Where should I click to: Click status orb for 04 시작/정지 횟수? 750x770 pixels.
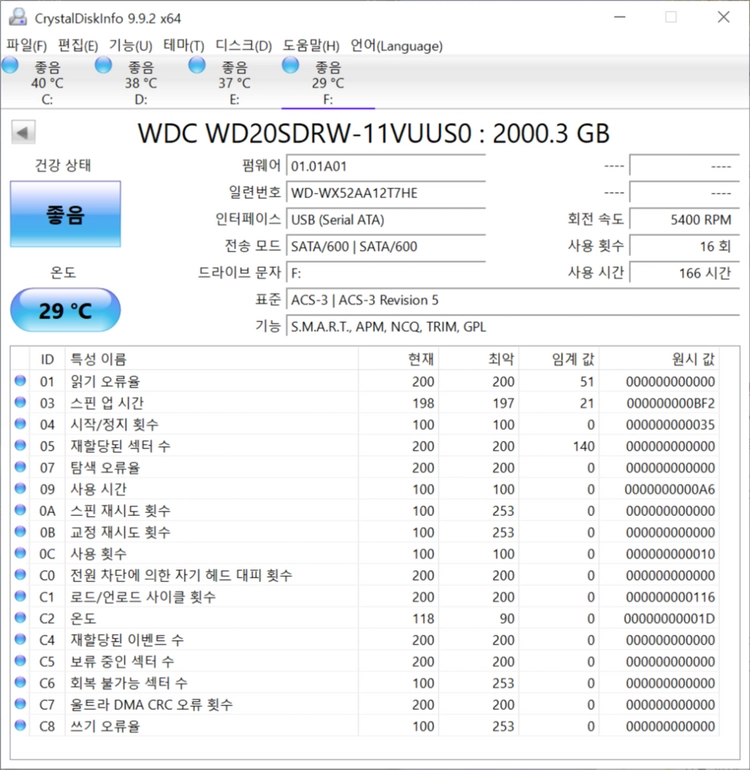(x=20, y=424)
